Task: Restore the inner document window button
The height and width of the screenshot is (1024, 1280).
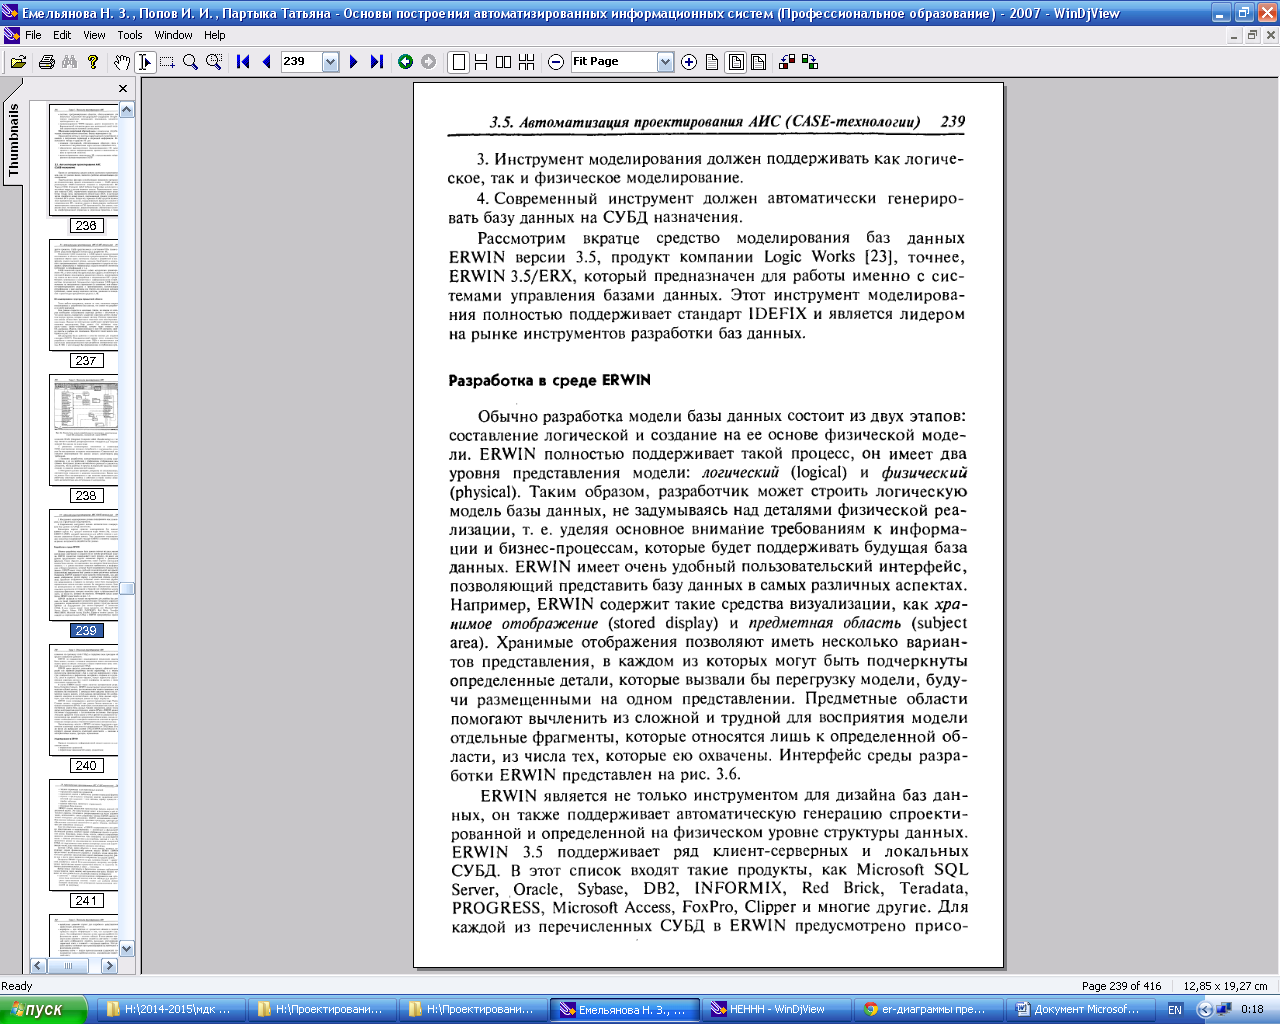Action: [x=1252, y=35]
